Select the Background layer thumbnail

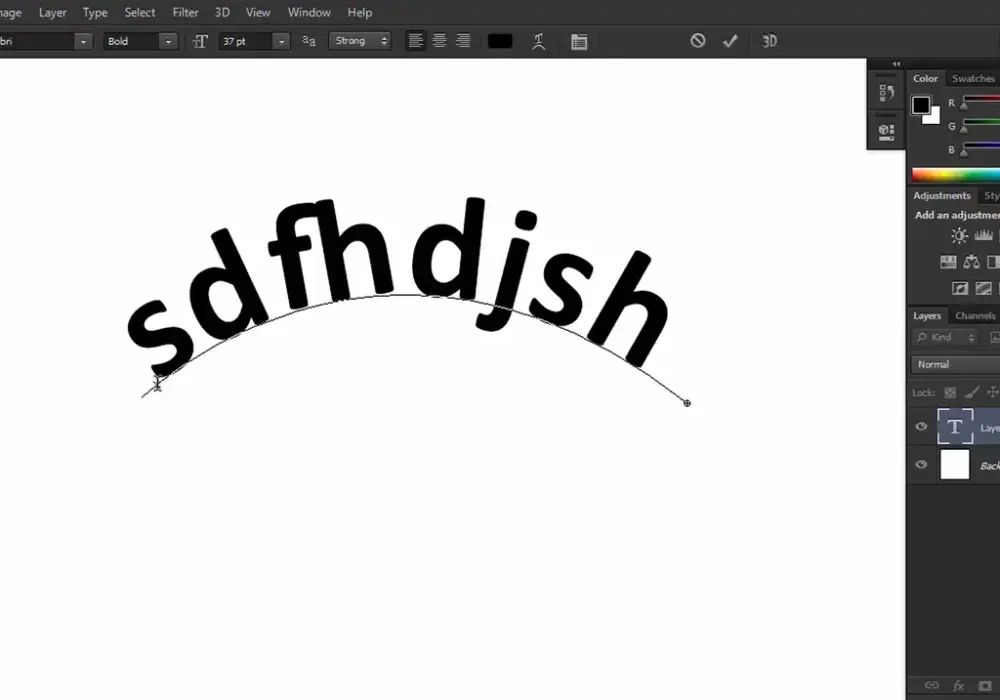[955, 464]
